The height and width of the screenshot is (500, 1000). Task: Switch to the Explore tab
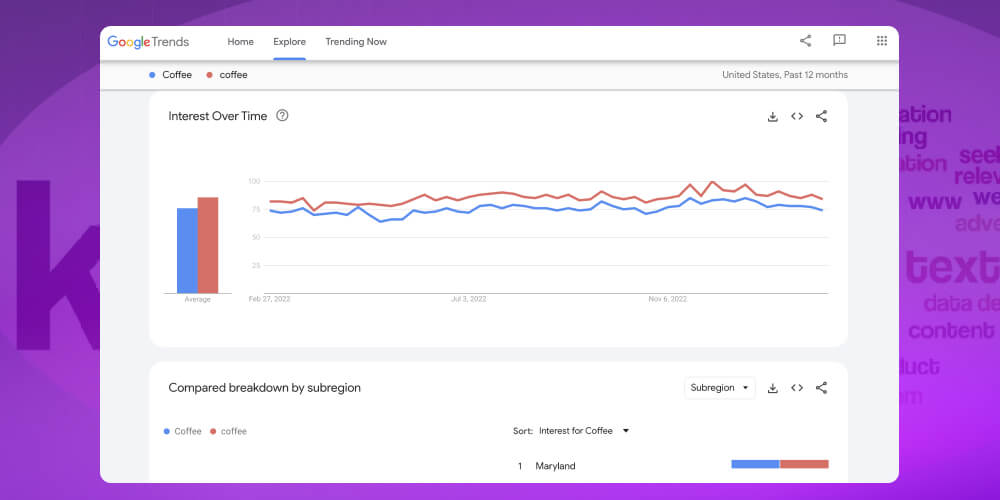point(290,41)
